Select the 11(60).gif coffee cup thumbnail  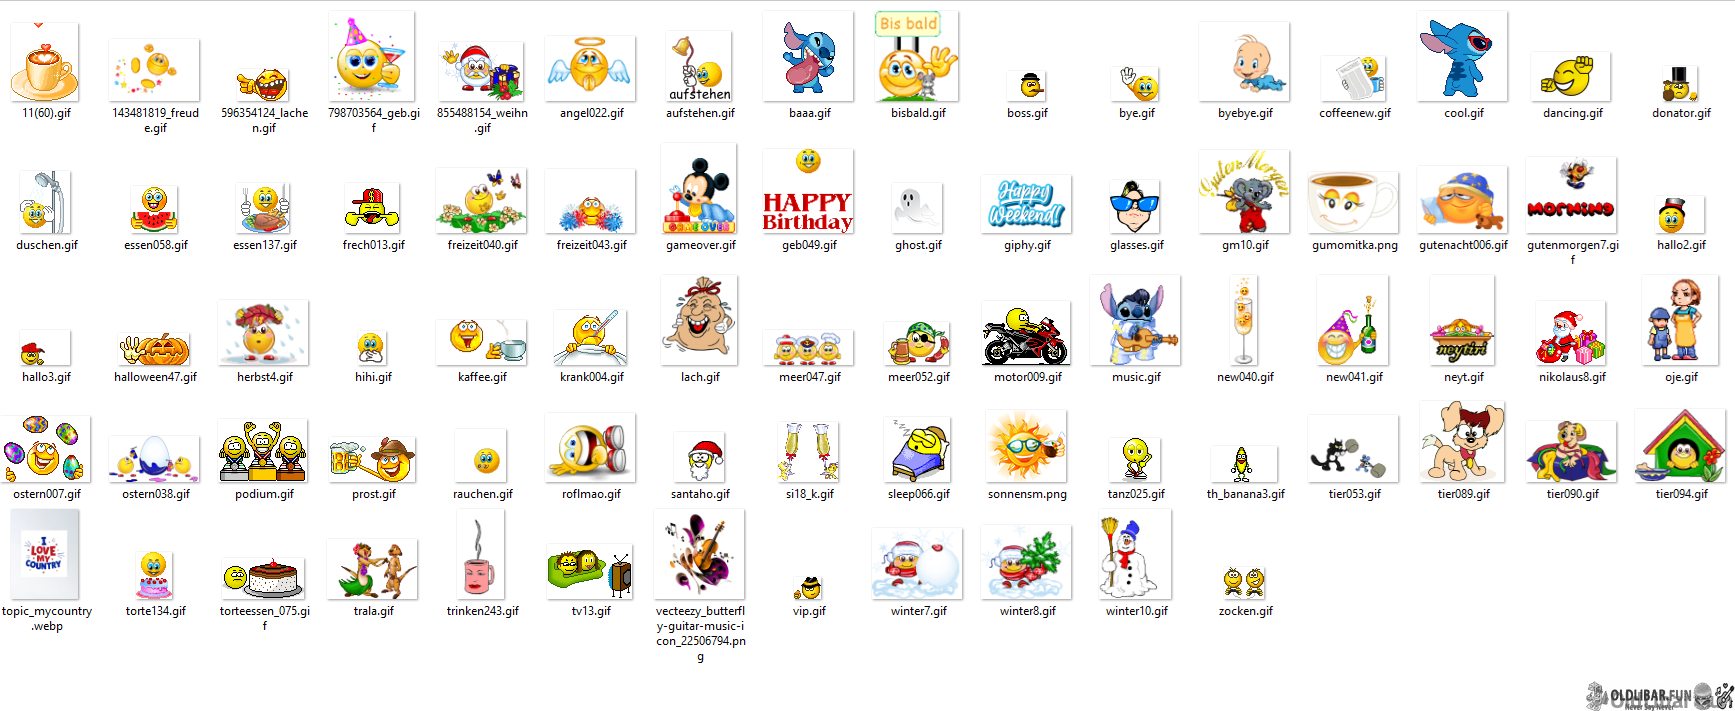tap(45, 64)
